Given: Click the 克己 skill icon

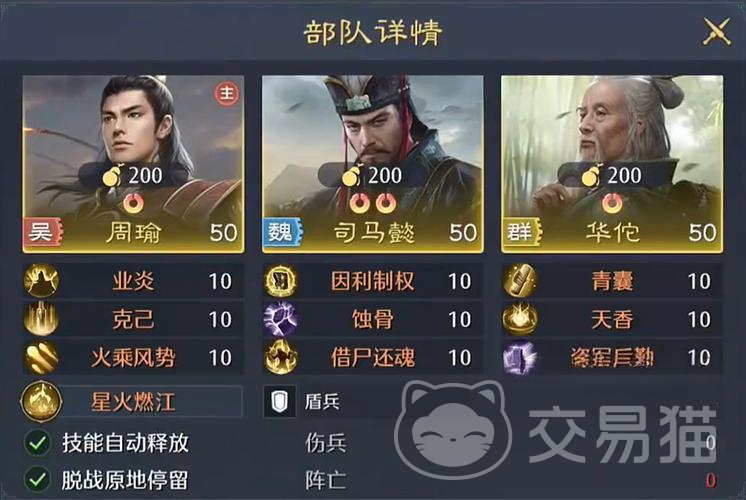Looking at the screenshot, I should tap(41, 319).
